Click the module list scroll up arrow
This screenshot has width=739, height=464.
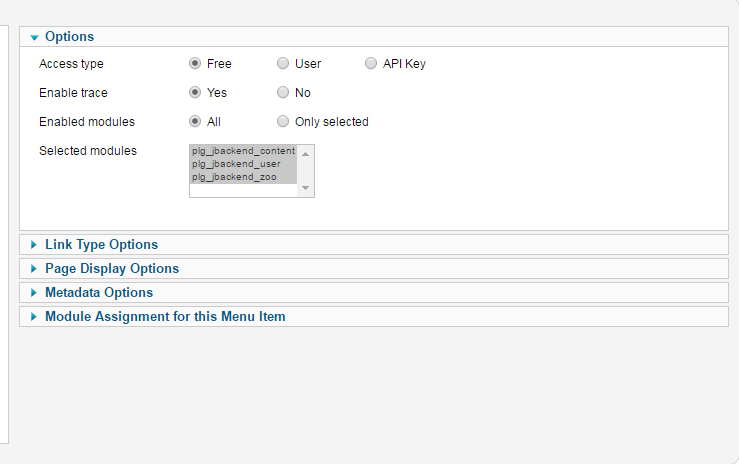305,155
